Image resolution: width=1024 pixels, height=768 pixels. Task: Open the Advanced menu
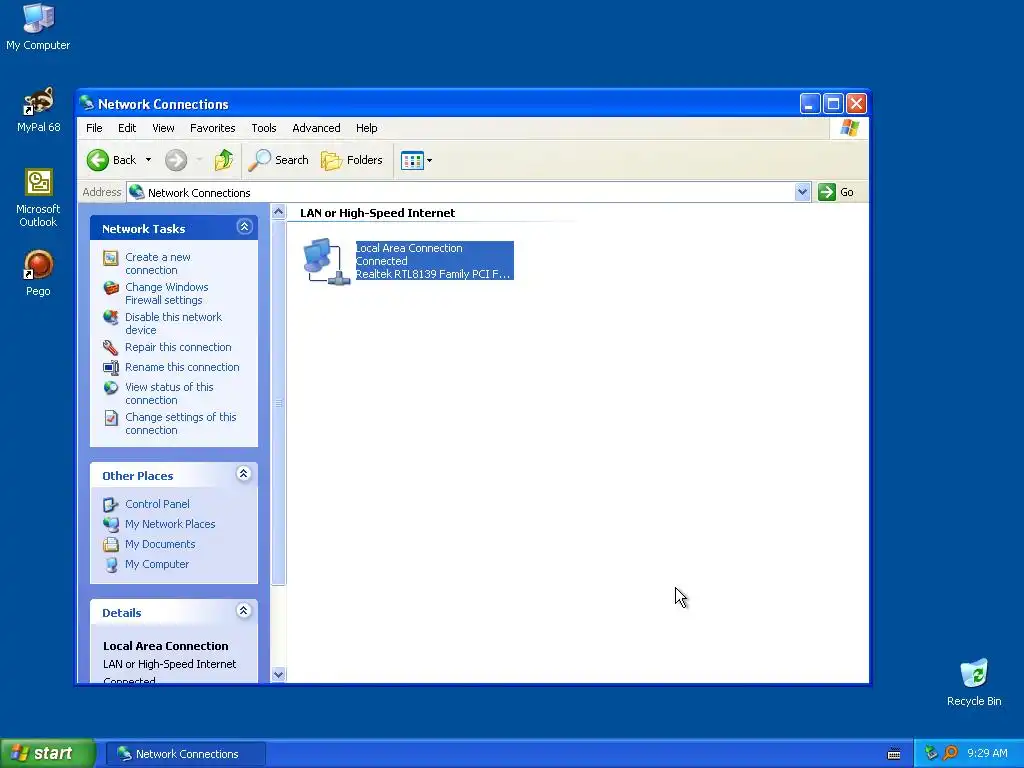pyautogui.click(x=316, y=128)
